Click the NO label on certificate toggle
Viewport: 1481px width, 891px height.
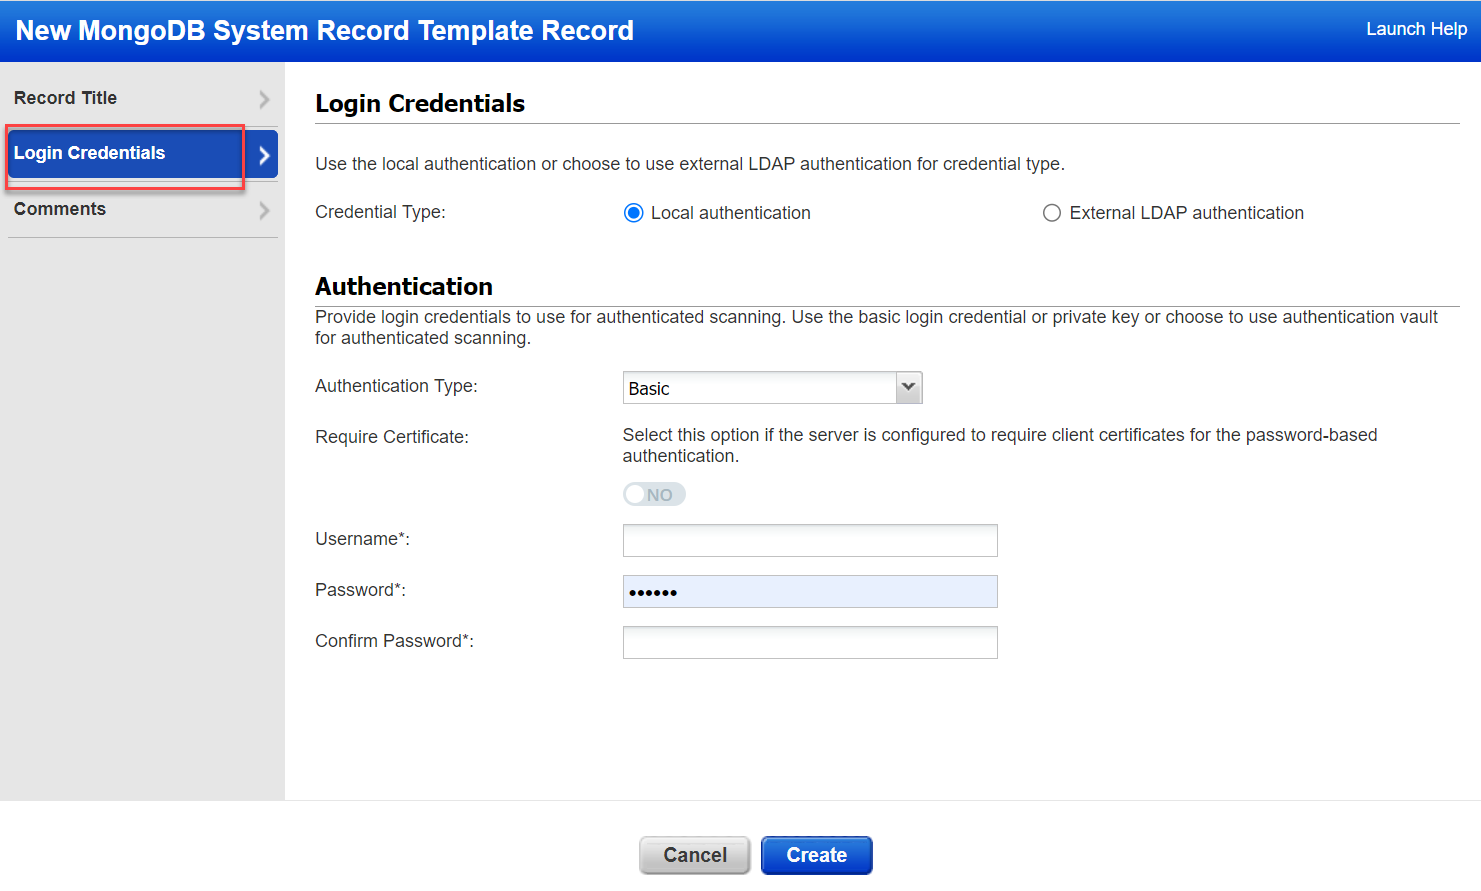tap(660, 495)
